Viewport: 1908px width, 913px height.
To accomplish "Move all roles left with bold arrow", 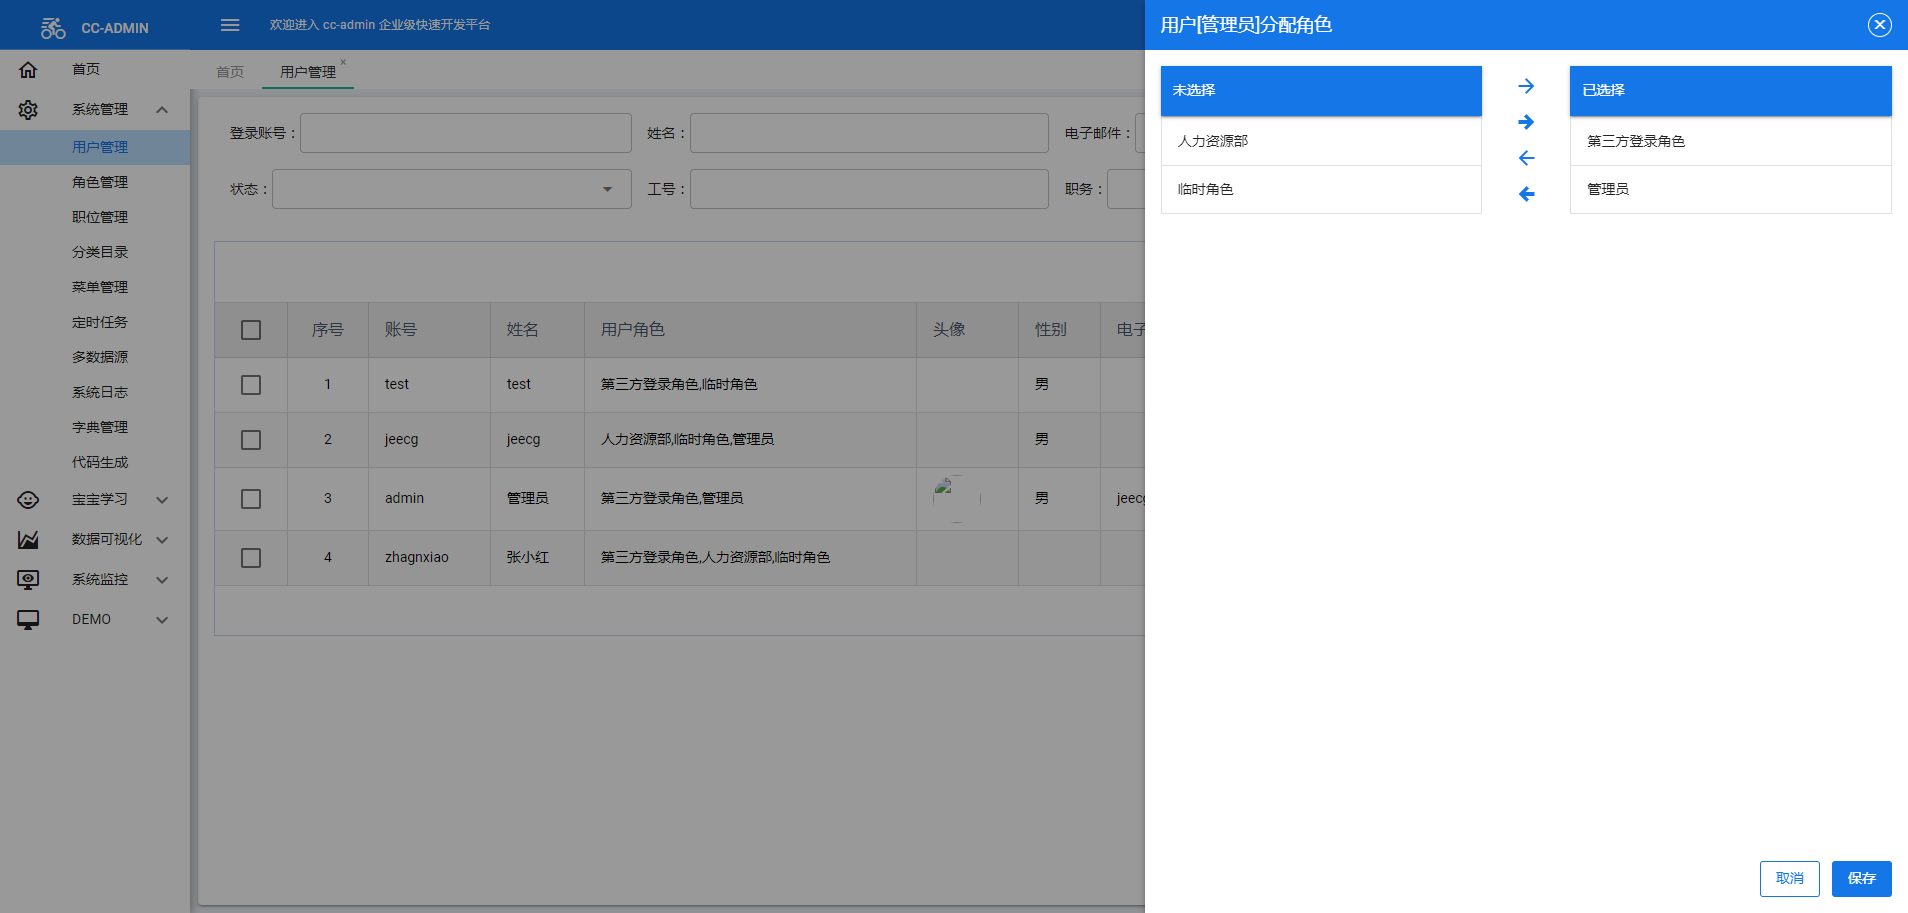I will point(1526,194).
